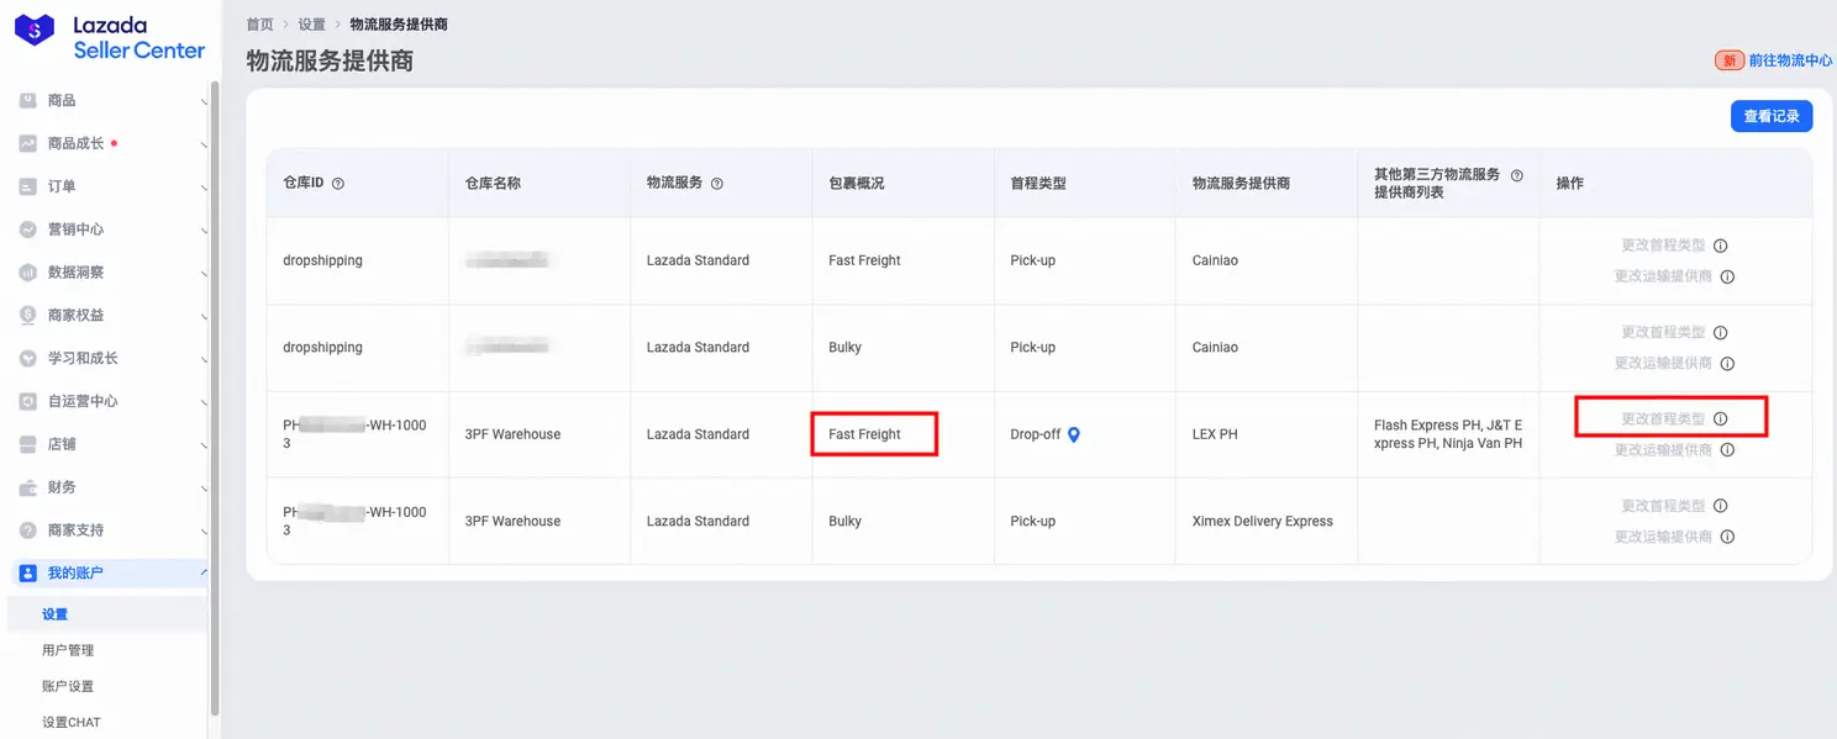1837x739 pixels.
Task: Click the help icon beside 仓库ID
Action: click(x=338, y=184)
